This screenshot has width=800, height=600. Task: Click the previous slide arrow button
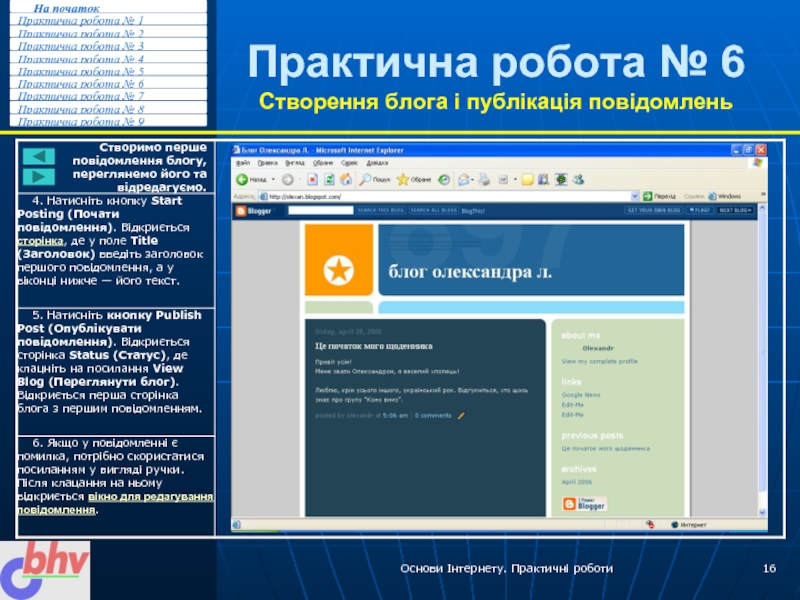38,157
